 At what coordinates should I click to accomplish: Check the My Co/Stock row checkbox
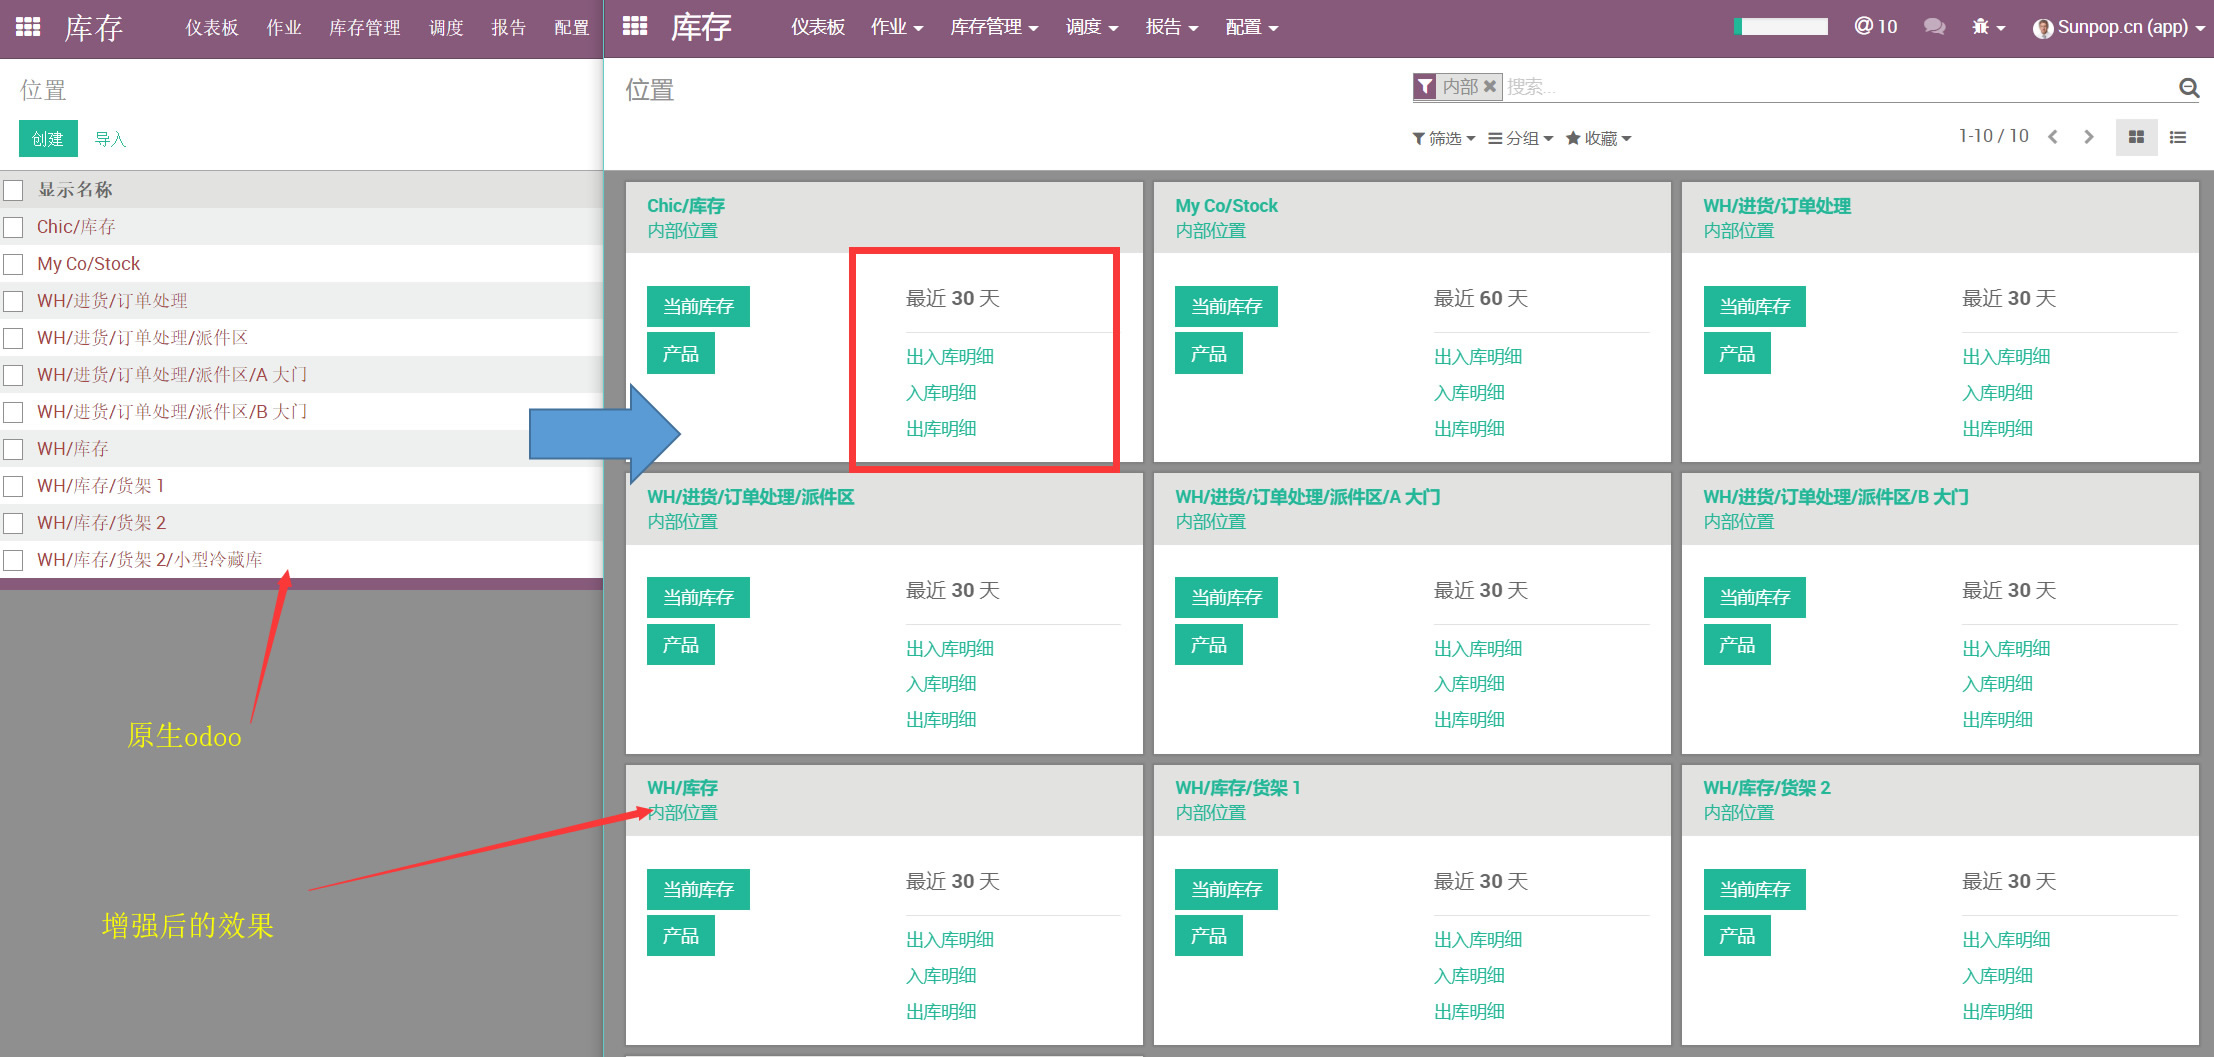pyautogui.click(x=13, y=264)
